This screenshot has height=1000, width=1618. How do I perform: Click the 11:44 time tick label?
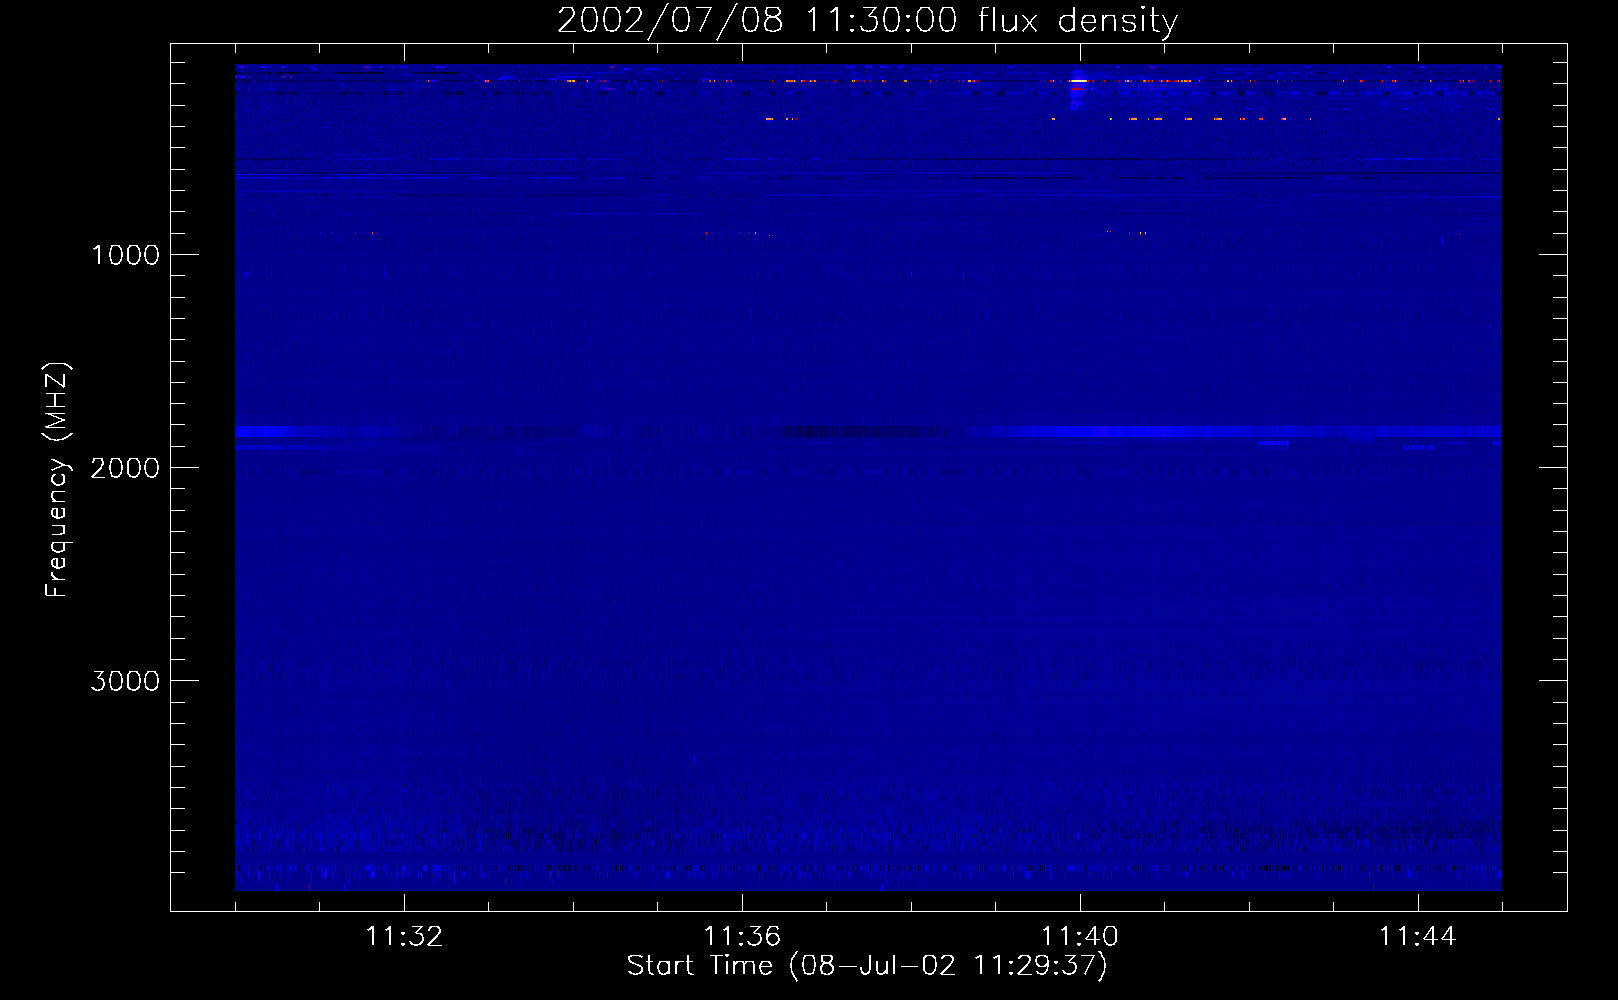[1418, 937]
